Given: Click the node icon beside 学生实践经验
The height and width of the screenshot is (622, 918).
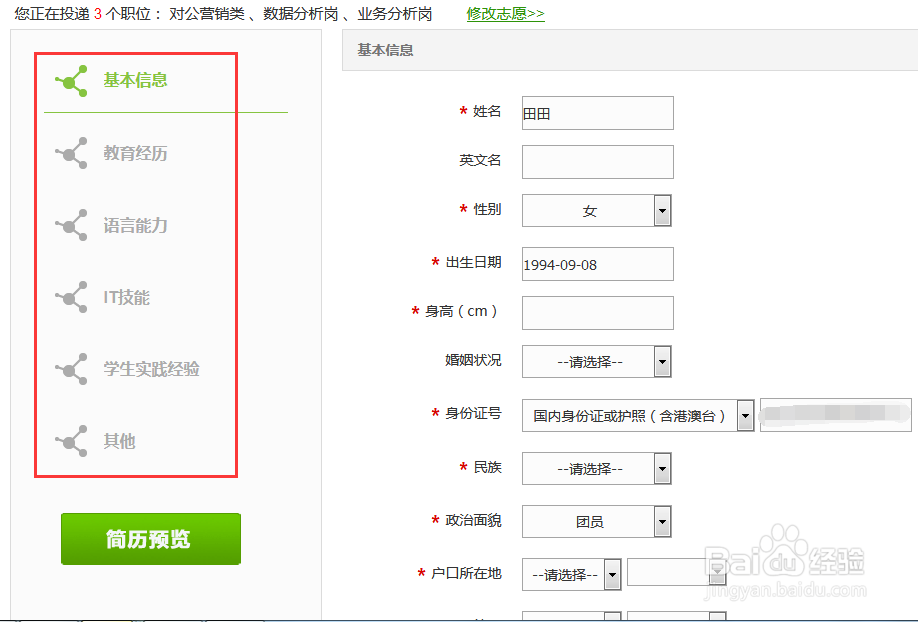Looking at the screenshot, I should pyautogui.click(x=71, y=369).
